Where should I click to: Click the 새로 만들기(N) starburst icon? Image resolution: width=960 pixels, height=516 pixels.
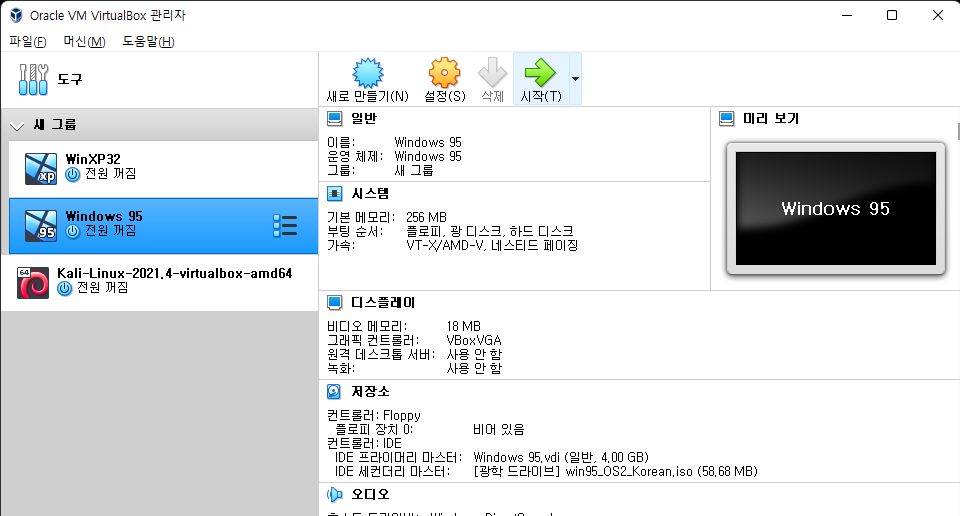click(x=368, y=73)
